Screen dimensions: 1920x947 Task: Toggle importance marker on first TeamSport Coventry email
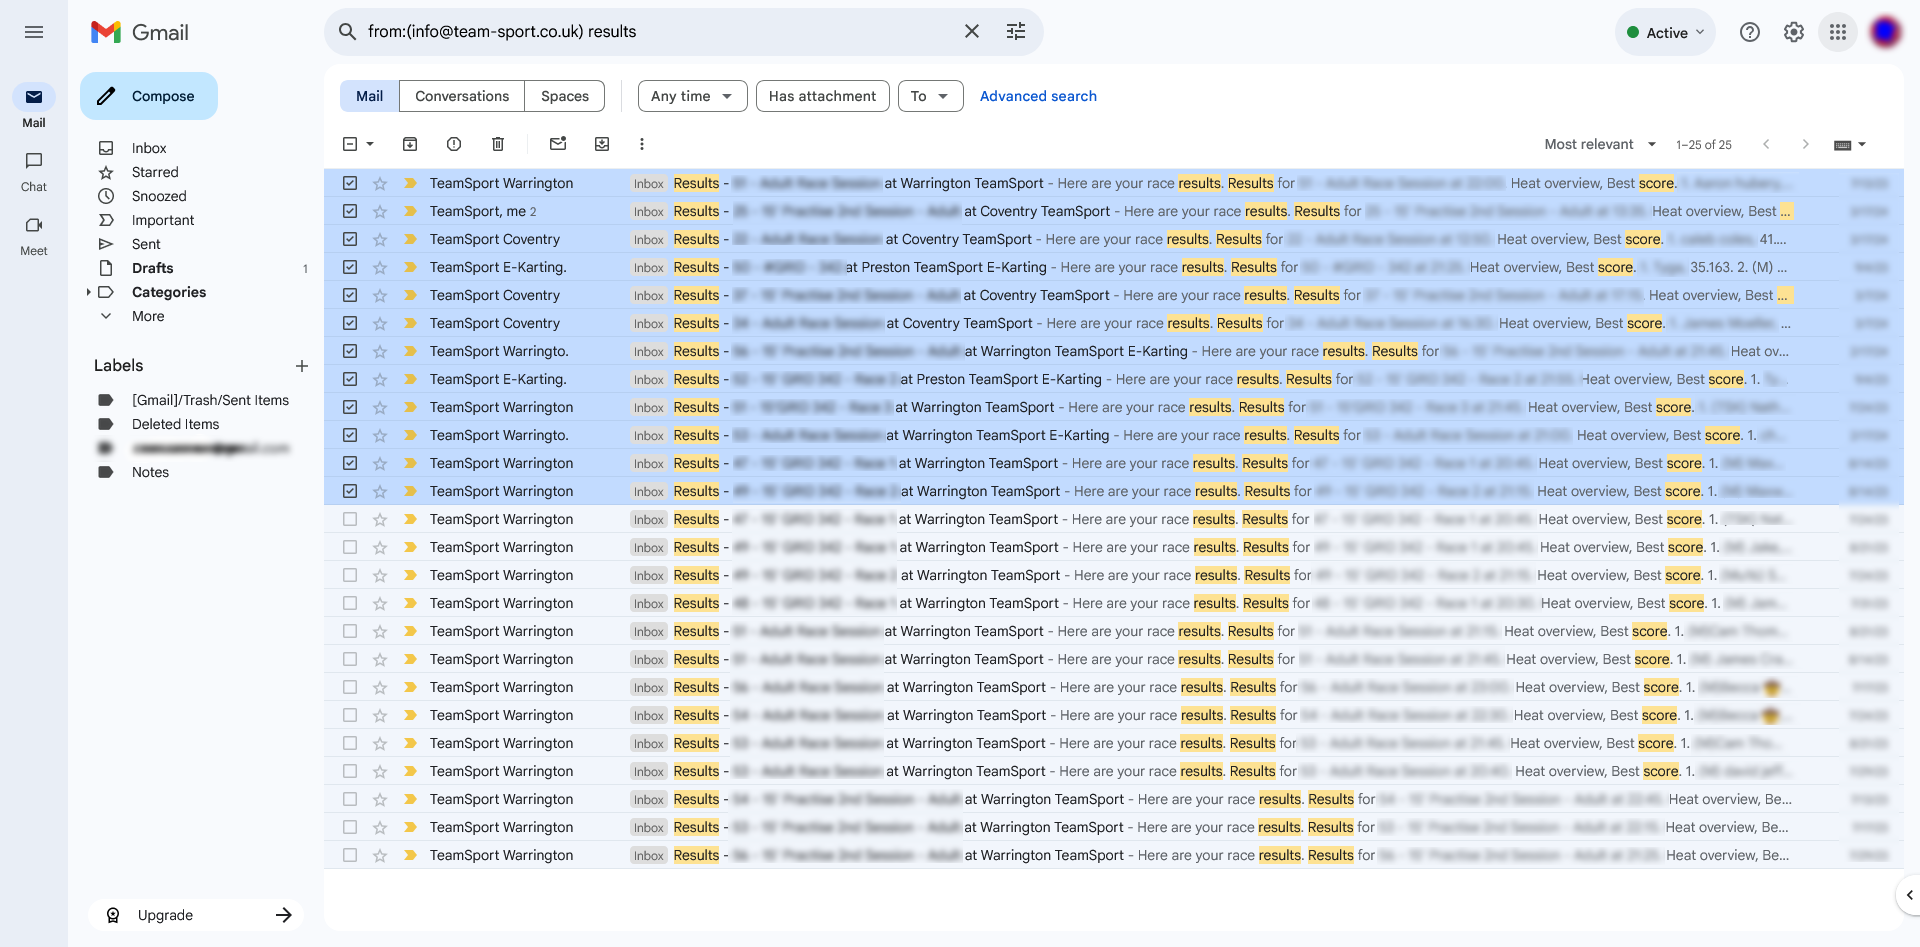410,239
